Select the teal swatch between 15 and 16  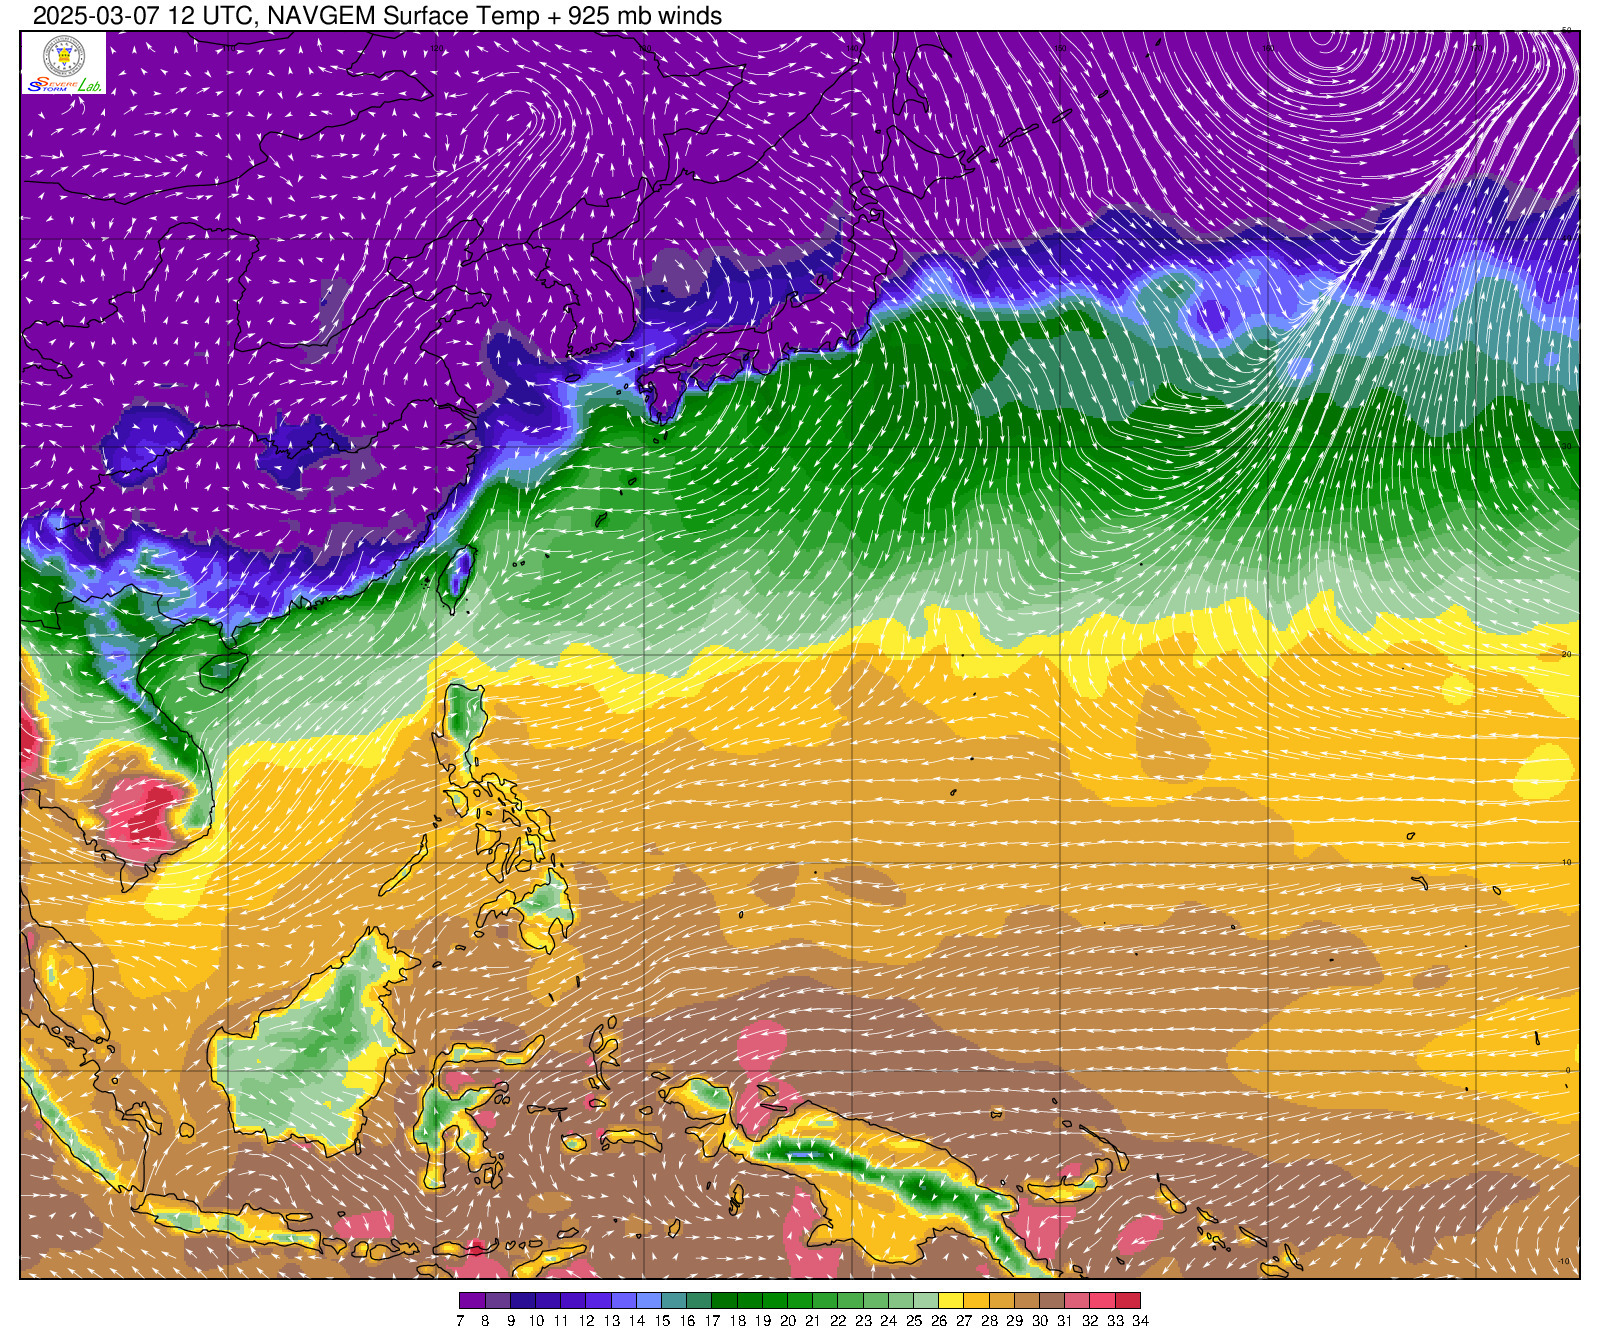[674, 1300]
